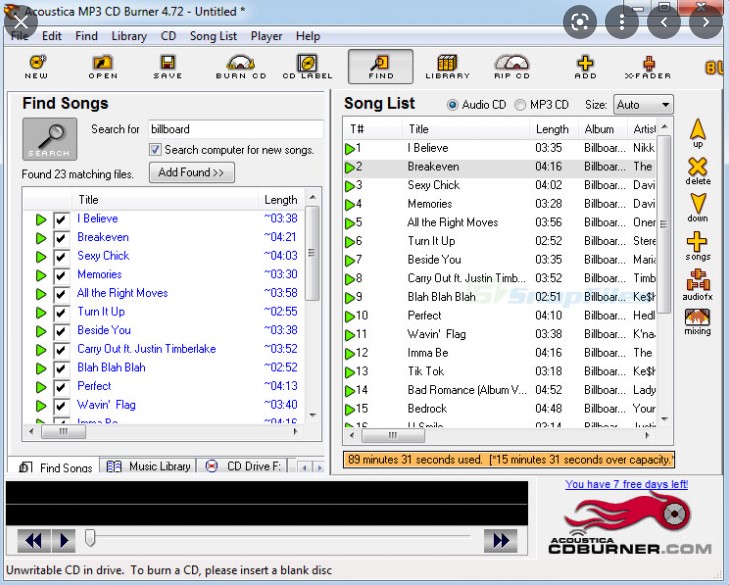Add songs with the songs plus icon
The image size is (729, 585).
pos(698,246)
